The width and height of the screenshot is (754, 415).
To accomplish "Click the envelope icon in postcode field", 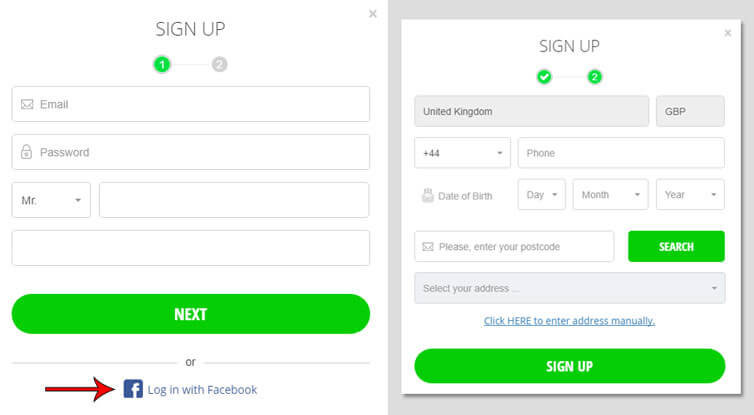I will (x=428, y=246).
